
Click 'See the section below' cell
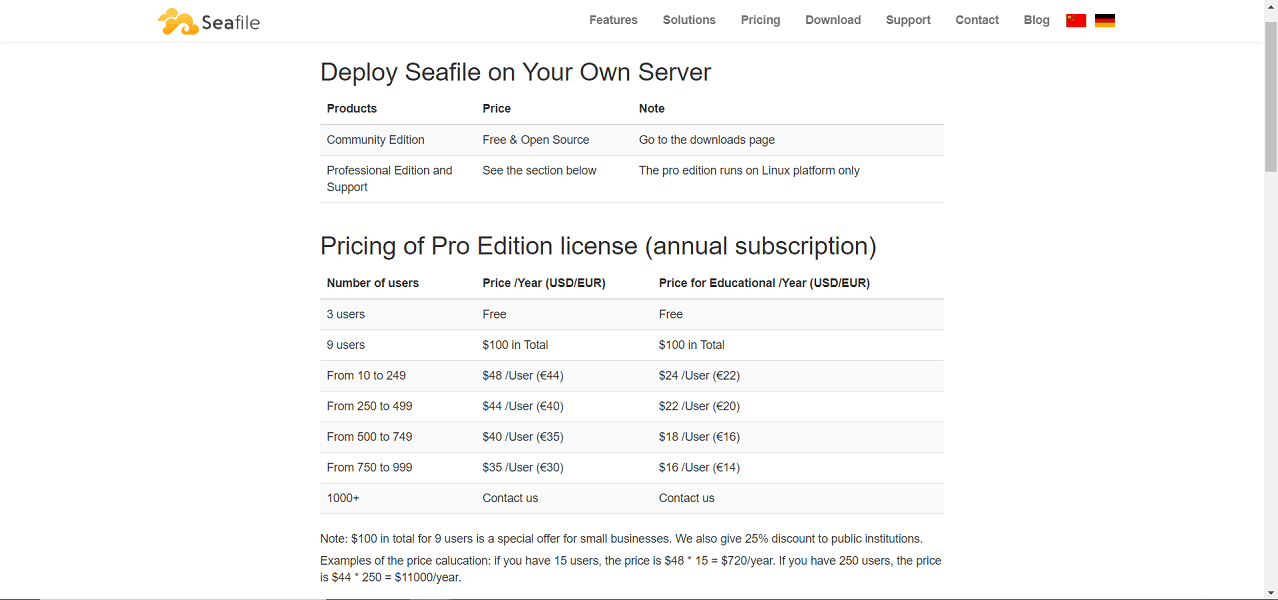[x=540, y=171]
